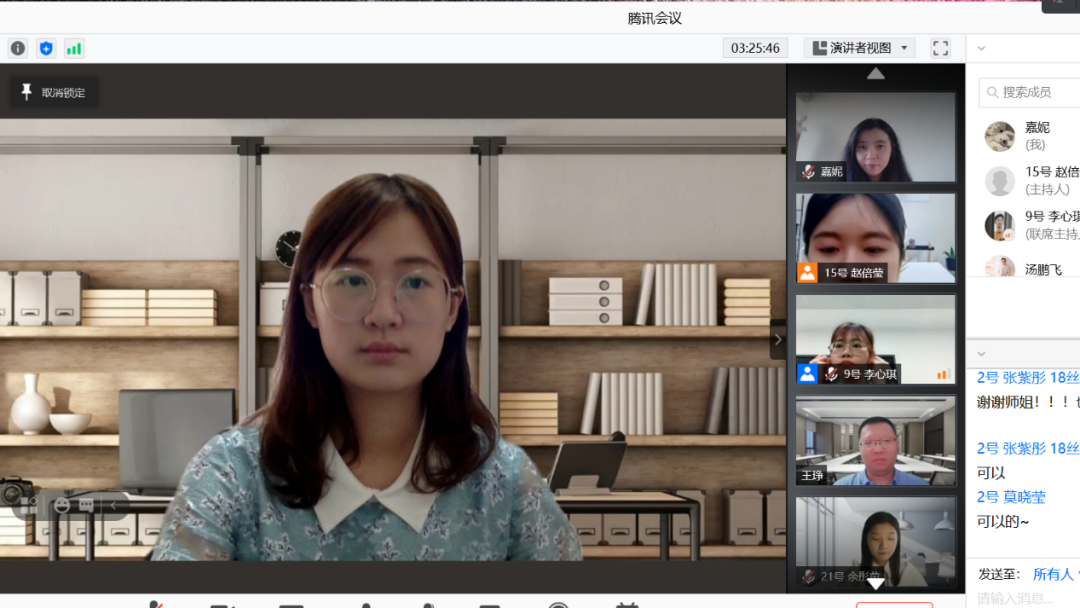This screenshot has height=608, width=1080.
Task: Click the 王琤 name label on the thumbnail
Action: point(812,475)
